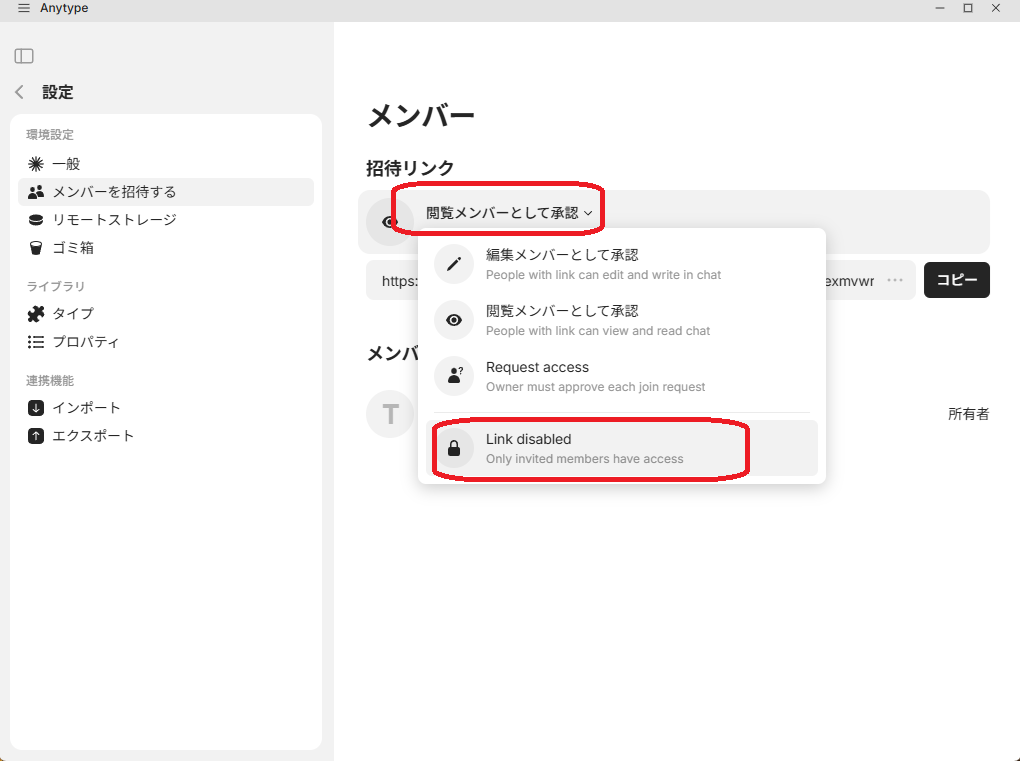Click the puzzle icon for タイプ
This screenshot has width=1020, height=761.
tap(36, 314)
